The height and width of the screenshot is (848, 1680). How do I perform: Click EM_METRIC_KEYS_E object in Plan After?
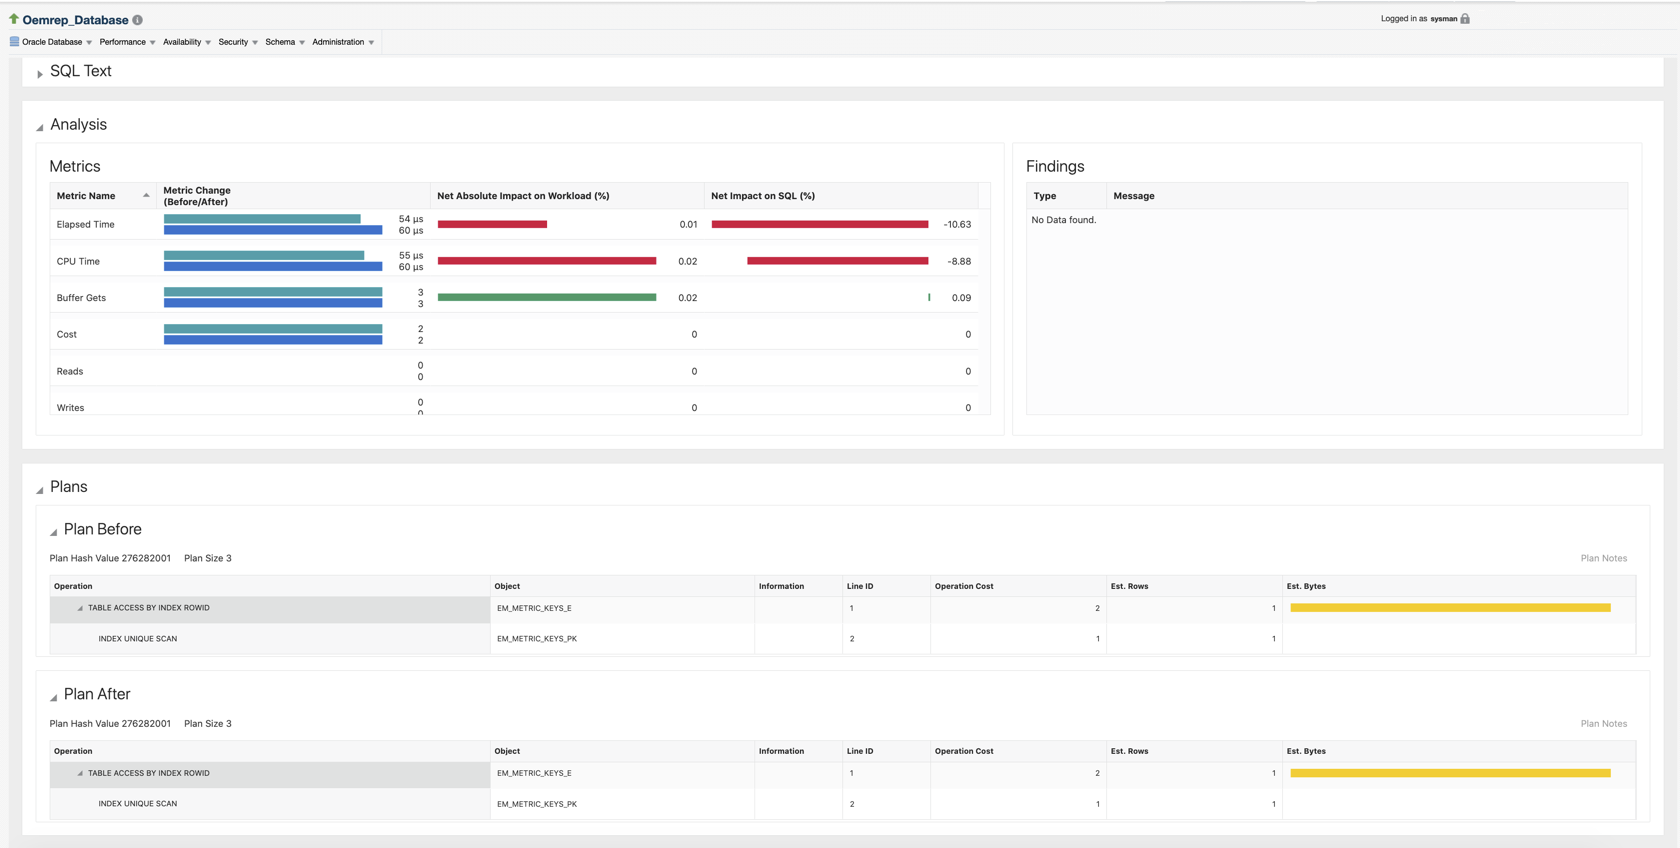tap(534, 773)
